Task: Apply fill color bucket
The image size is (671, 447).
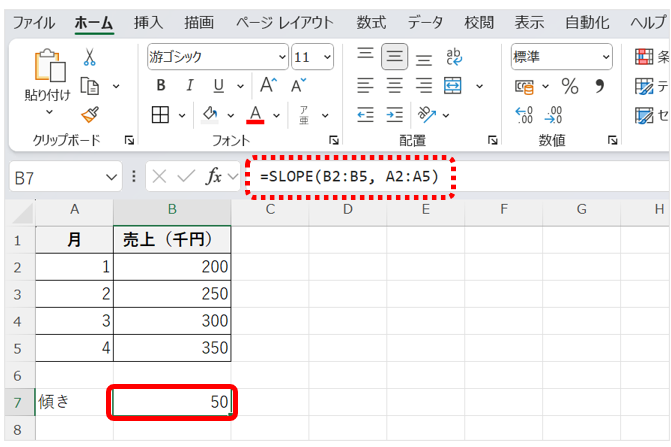Action: coord(210,115)
